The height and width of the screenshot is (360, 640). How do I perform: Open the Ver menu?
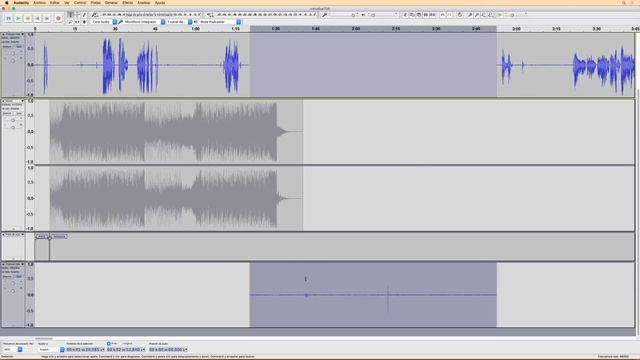pyautogui.click(x=67, y=2)
